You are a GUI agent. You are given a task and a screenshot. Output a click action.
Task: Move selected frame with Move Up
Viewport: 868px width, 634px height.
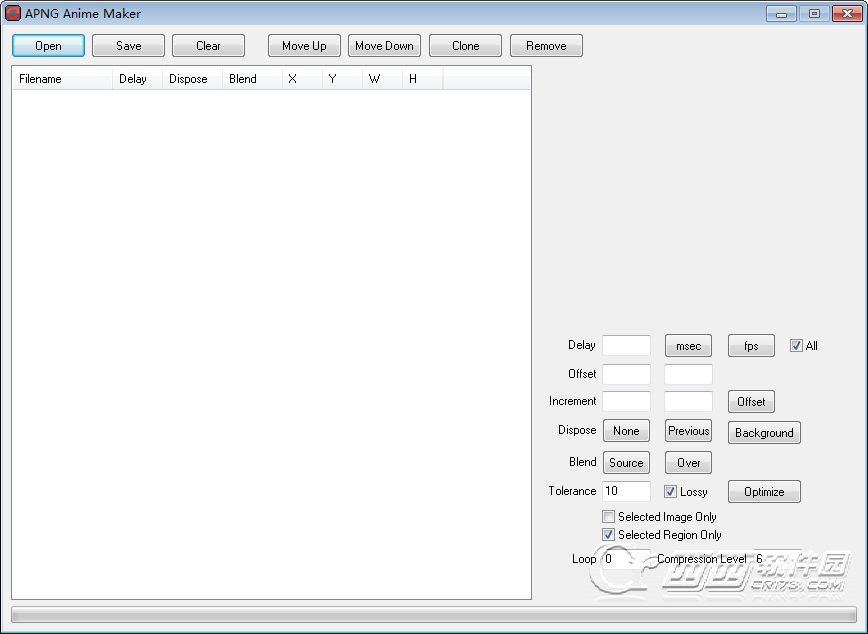(x=304, y=46)
